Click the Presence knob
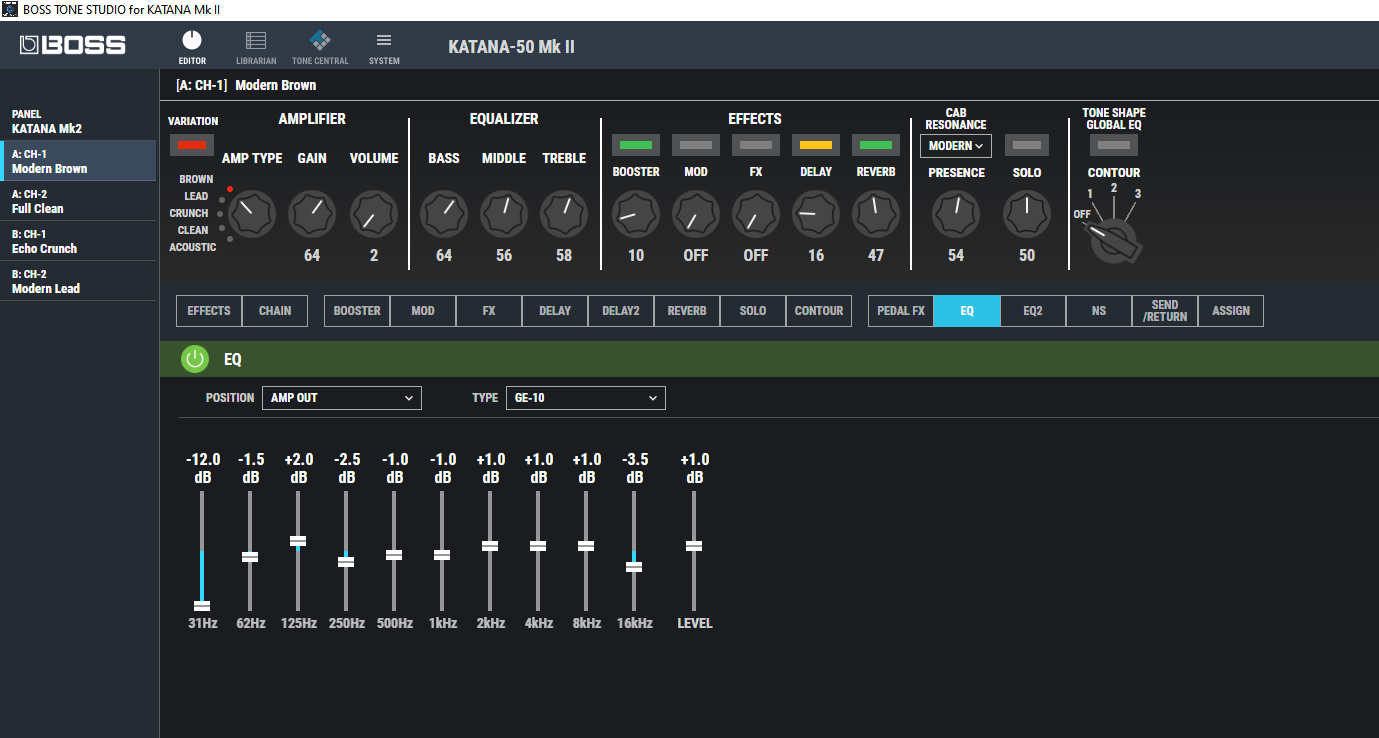Screen dimensions: 1379x738 (956, 214)
